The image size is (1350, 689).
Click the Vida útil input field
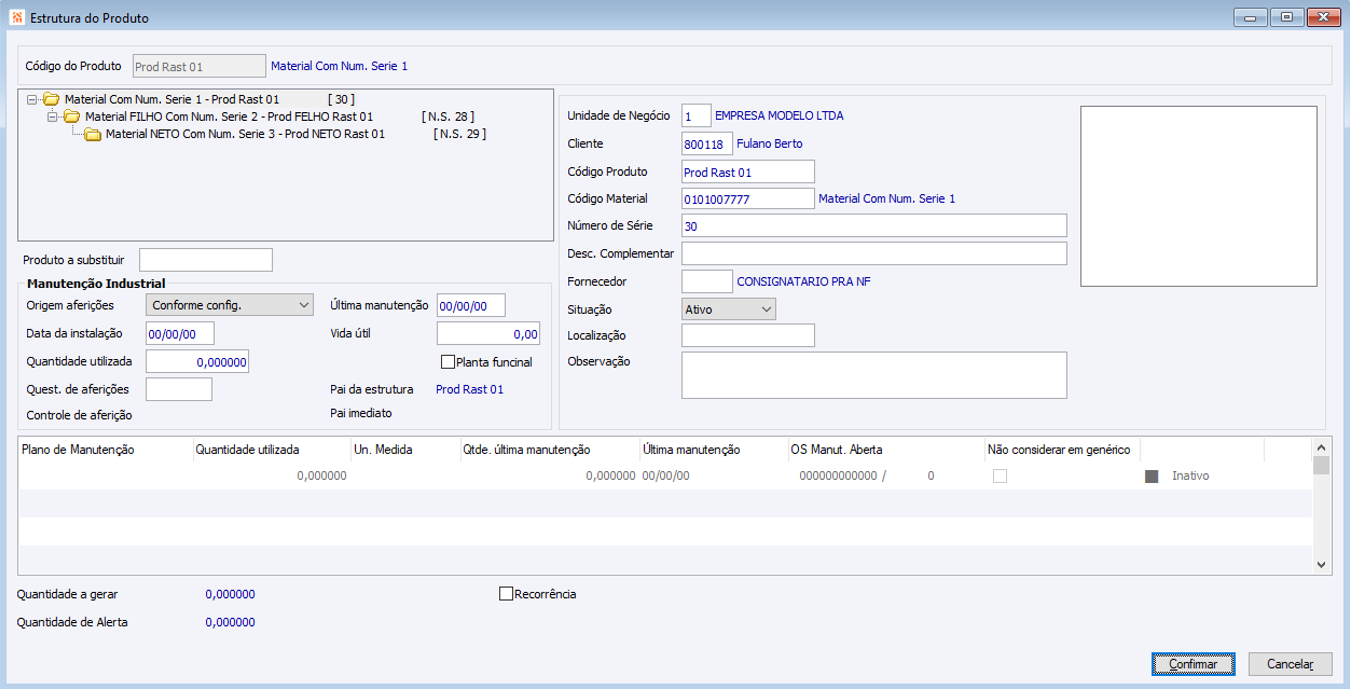pos(488,333)
